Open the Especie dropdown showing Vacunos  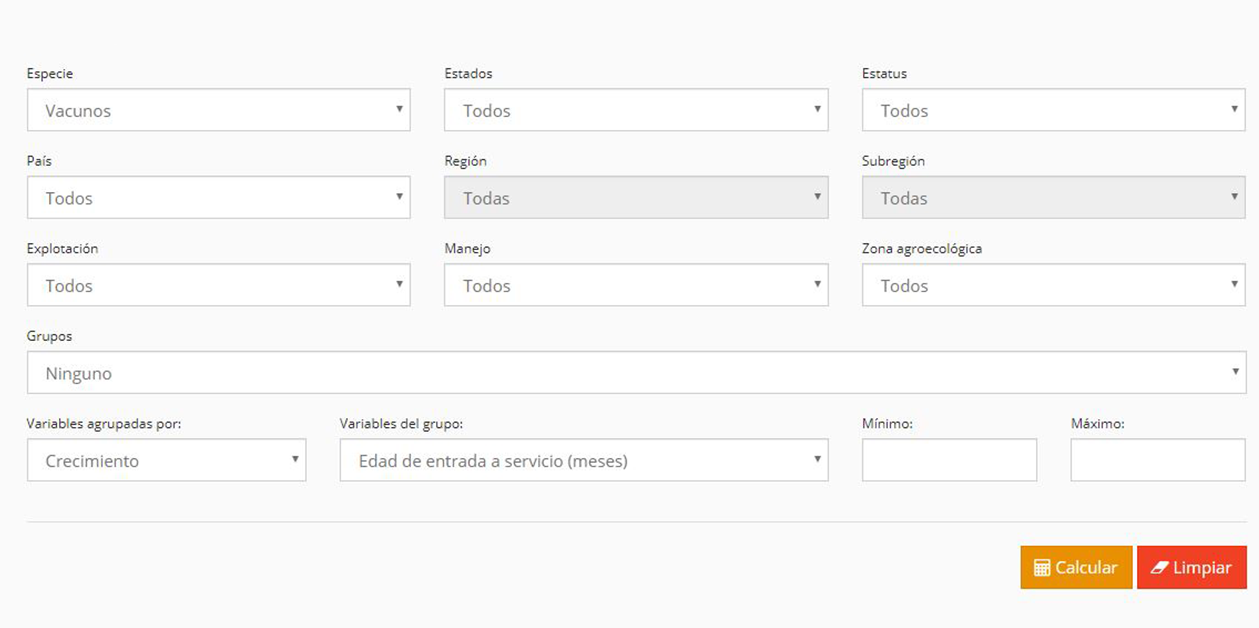tap(218, 110)
